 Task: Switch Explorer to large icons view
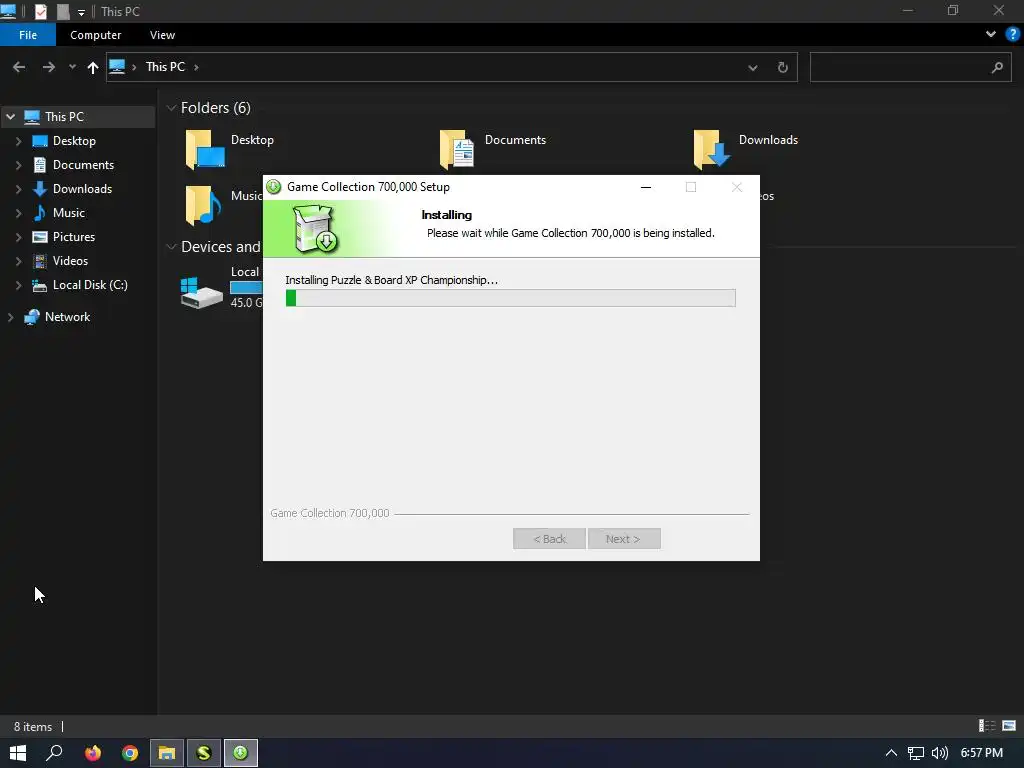(1009, 726)
